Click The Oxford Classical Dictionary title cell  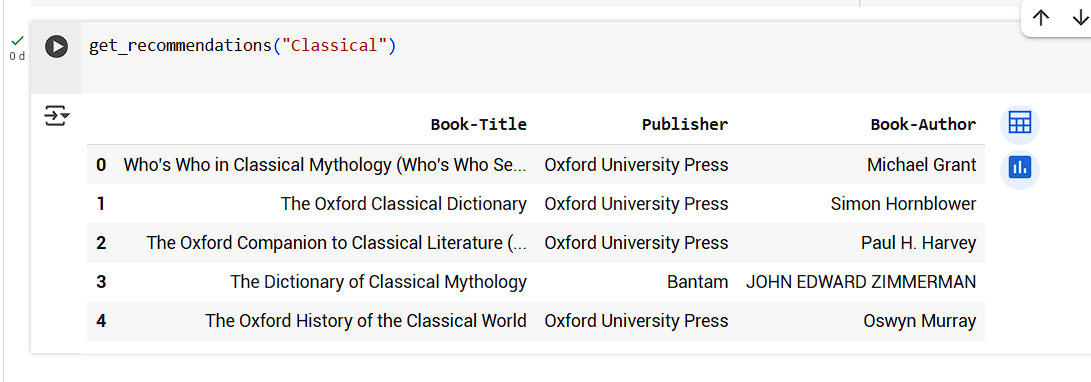click(x=404, y=204)
